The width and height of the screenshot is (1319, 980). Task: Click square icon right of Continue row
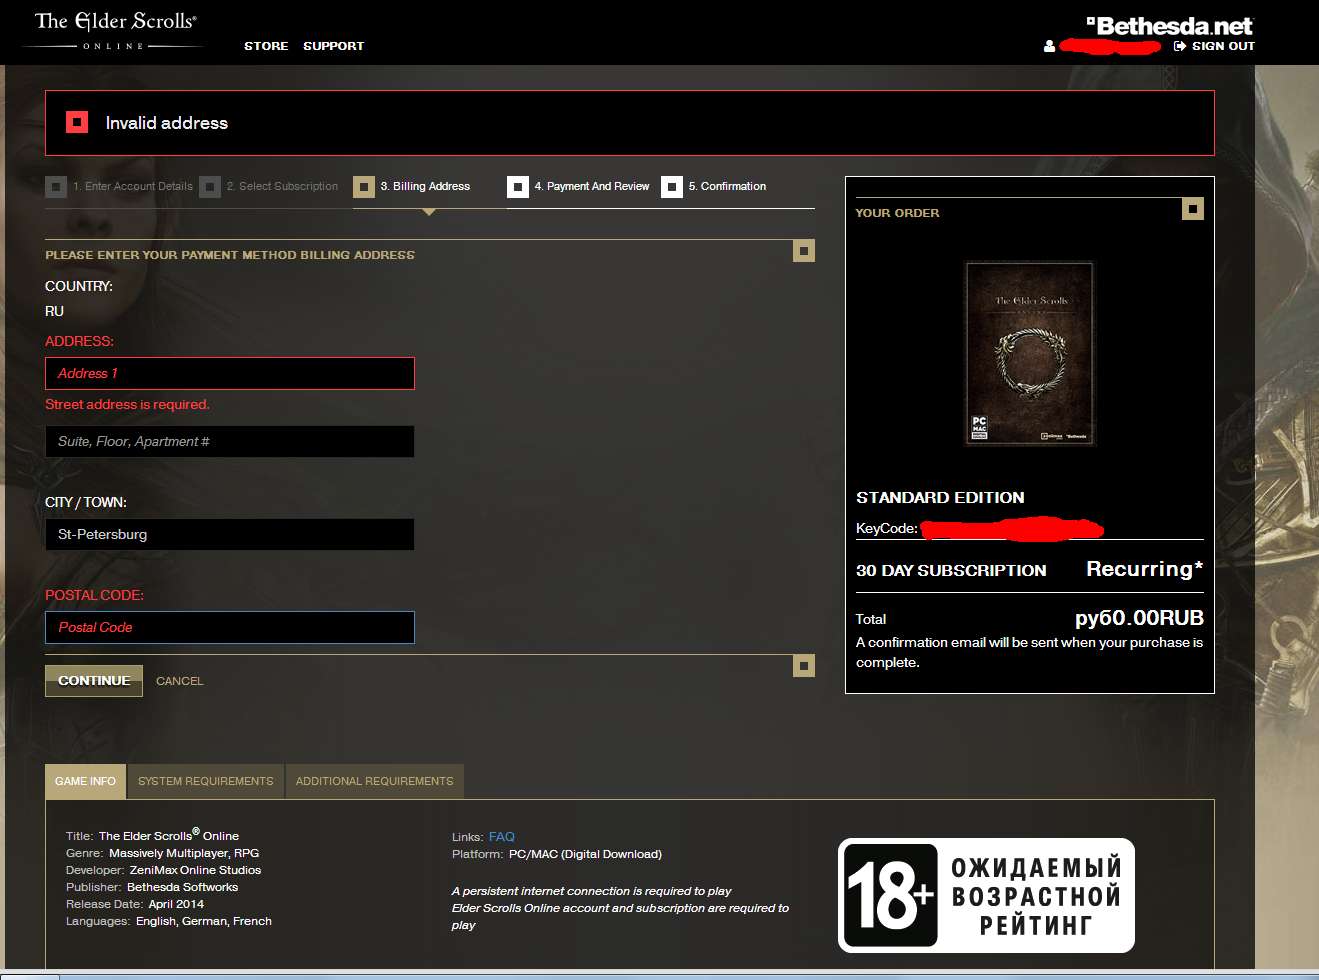(804, 666)
